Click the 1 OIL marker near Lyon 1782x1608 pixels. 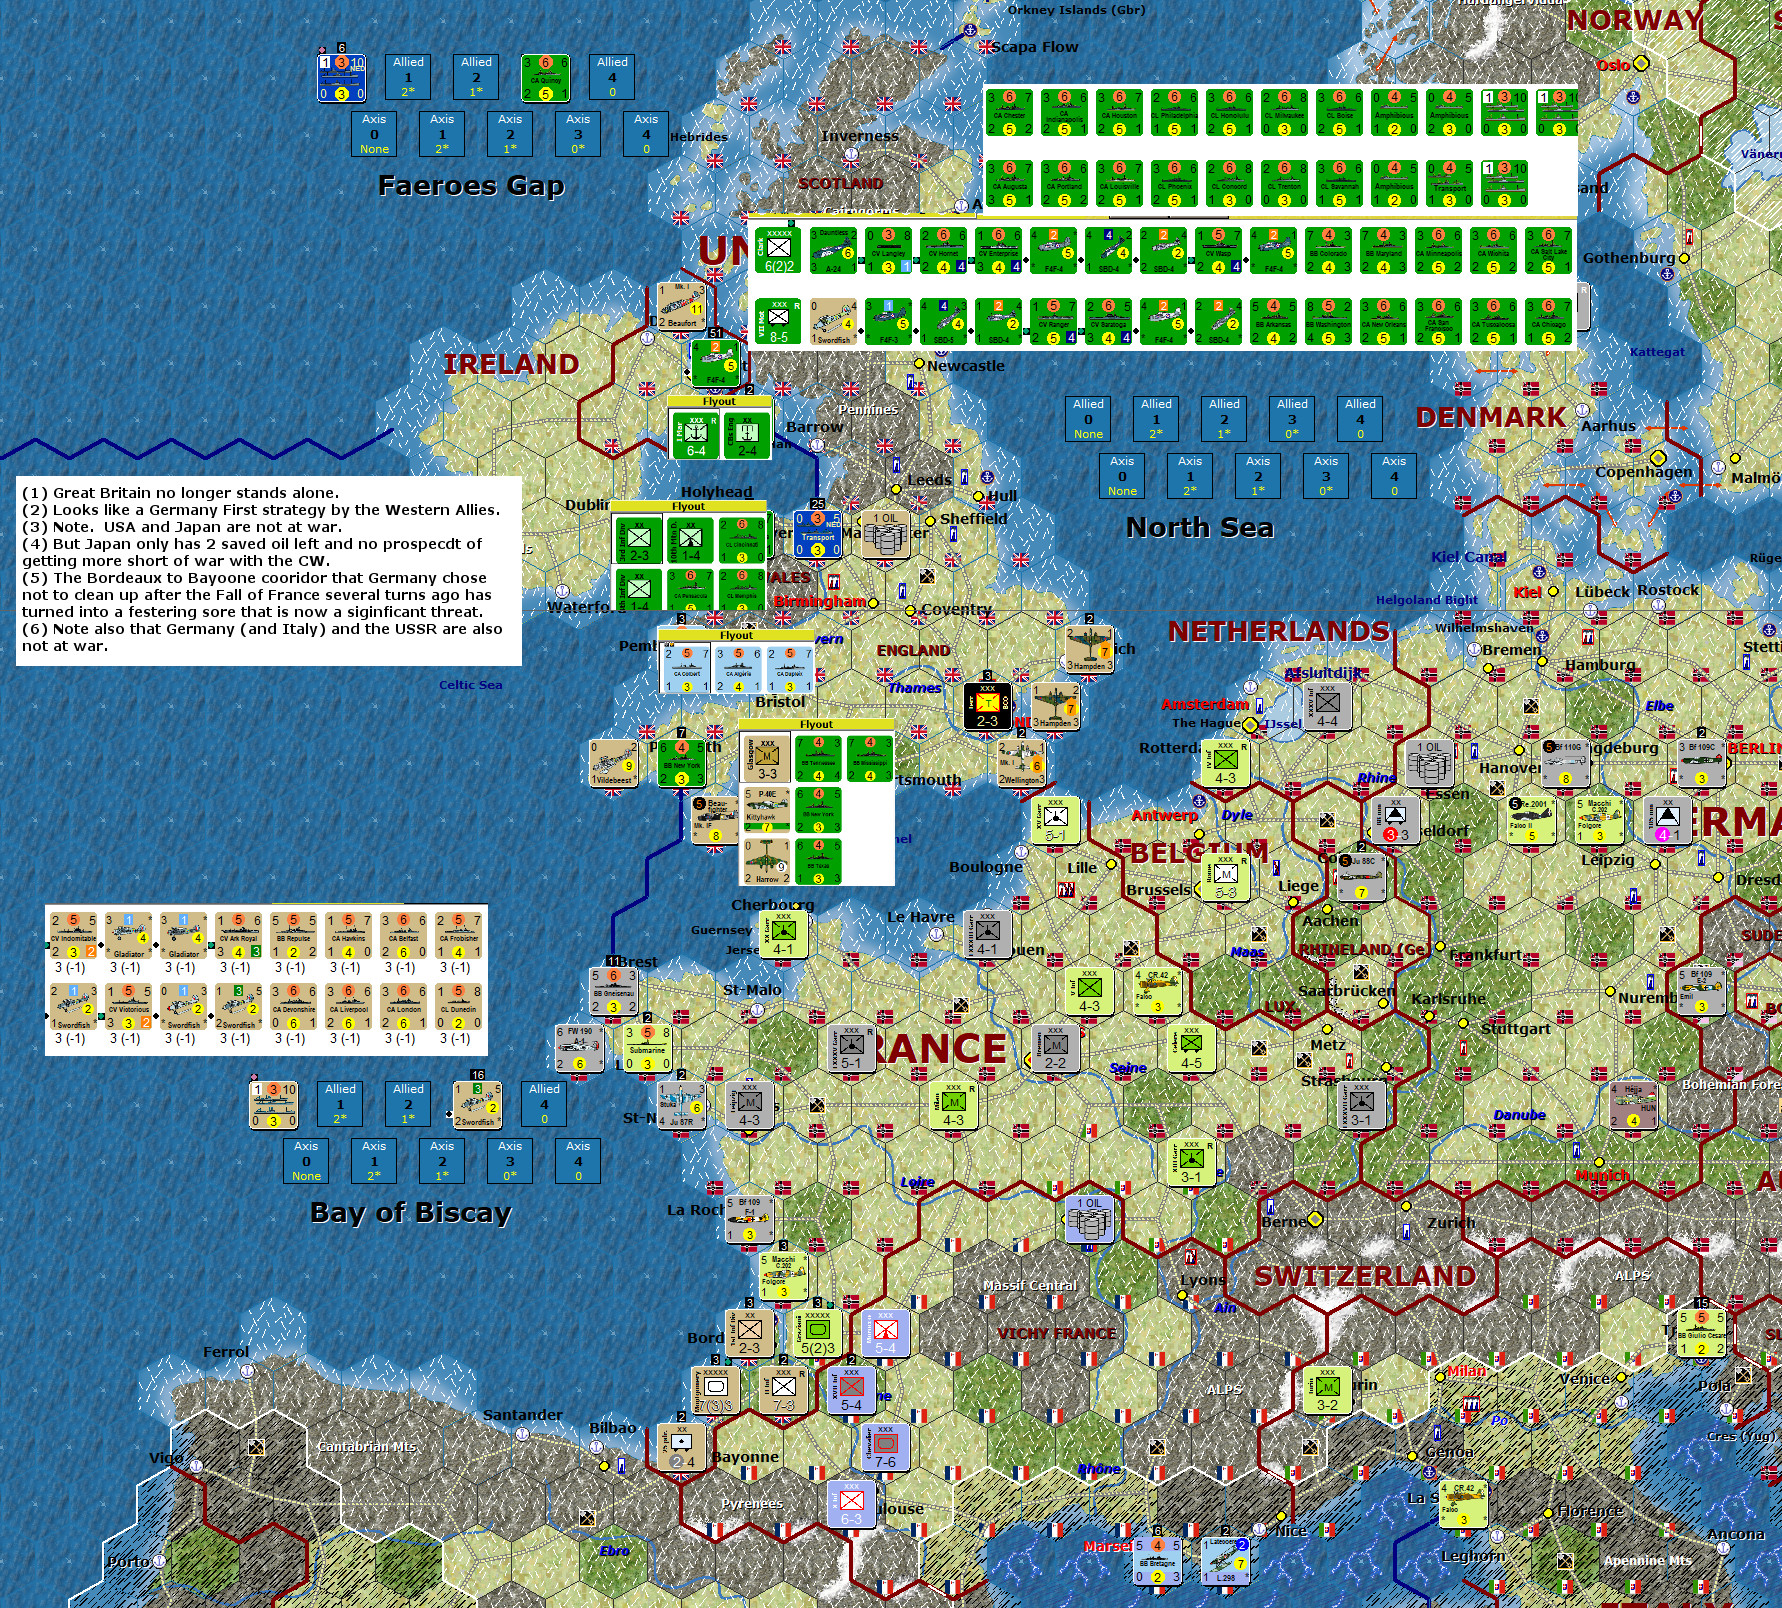(1089, 1220)
